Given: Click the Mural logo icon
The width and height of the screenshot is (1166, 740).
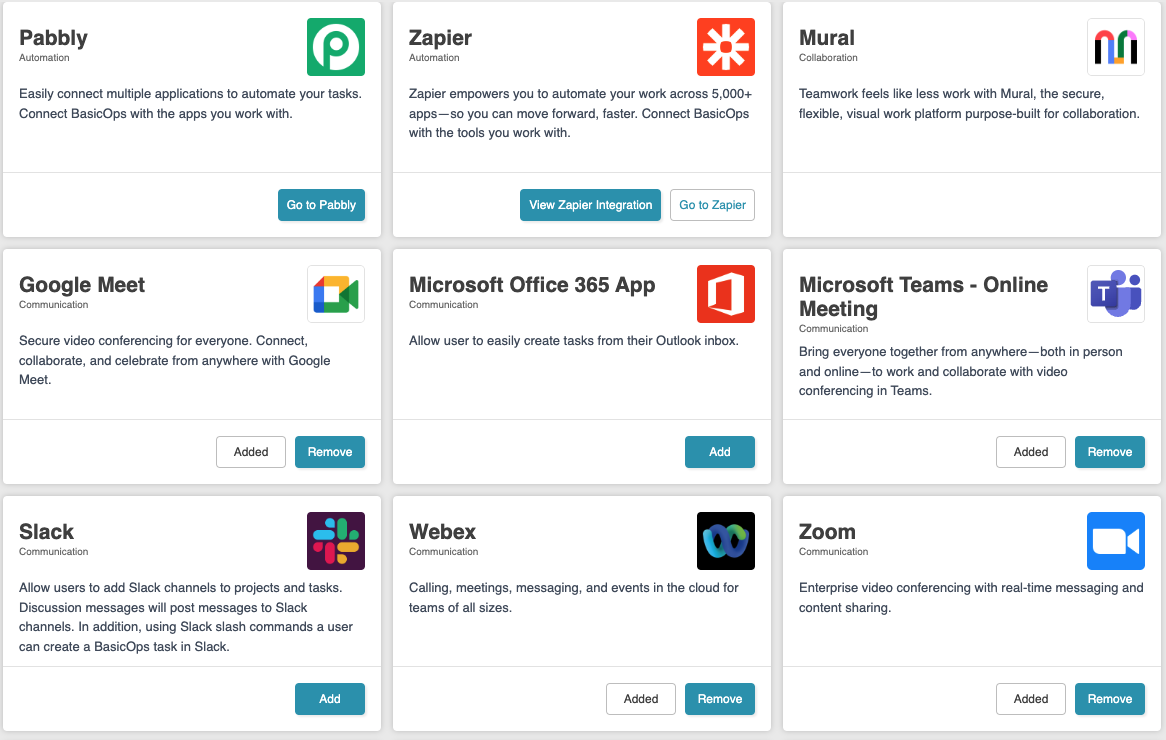Looking at the screenshot, I should click(x=1116, y=46).
